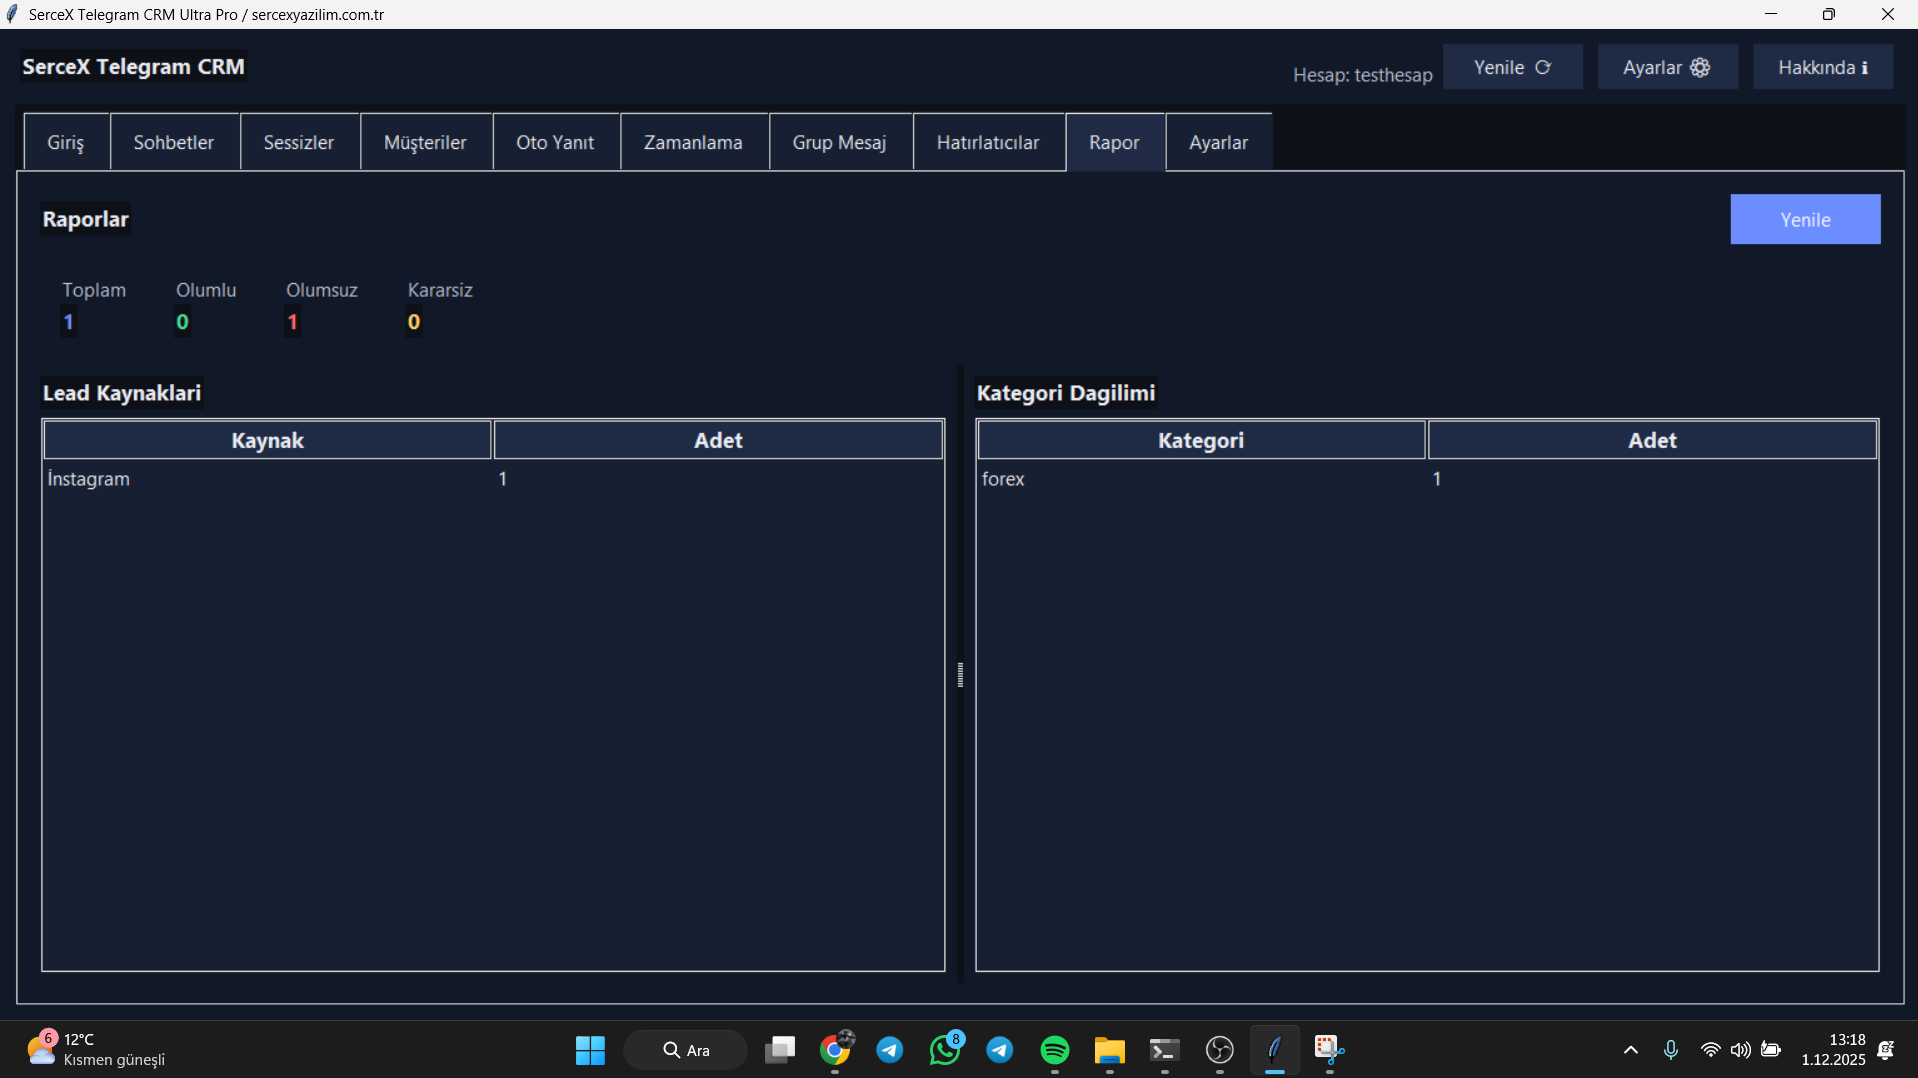Open the Oto Yanıt tab
Image resolution: width=1918 pixels, height=1078 pixels.
(555, 143)
